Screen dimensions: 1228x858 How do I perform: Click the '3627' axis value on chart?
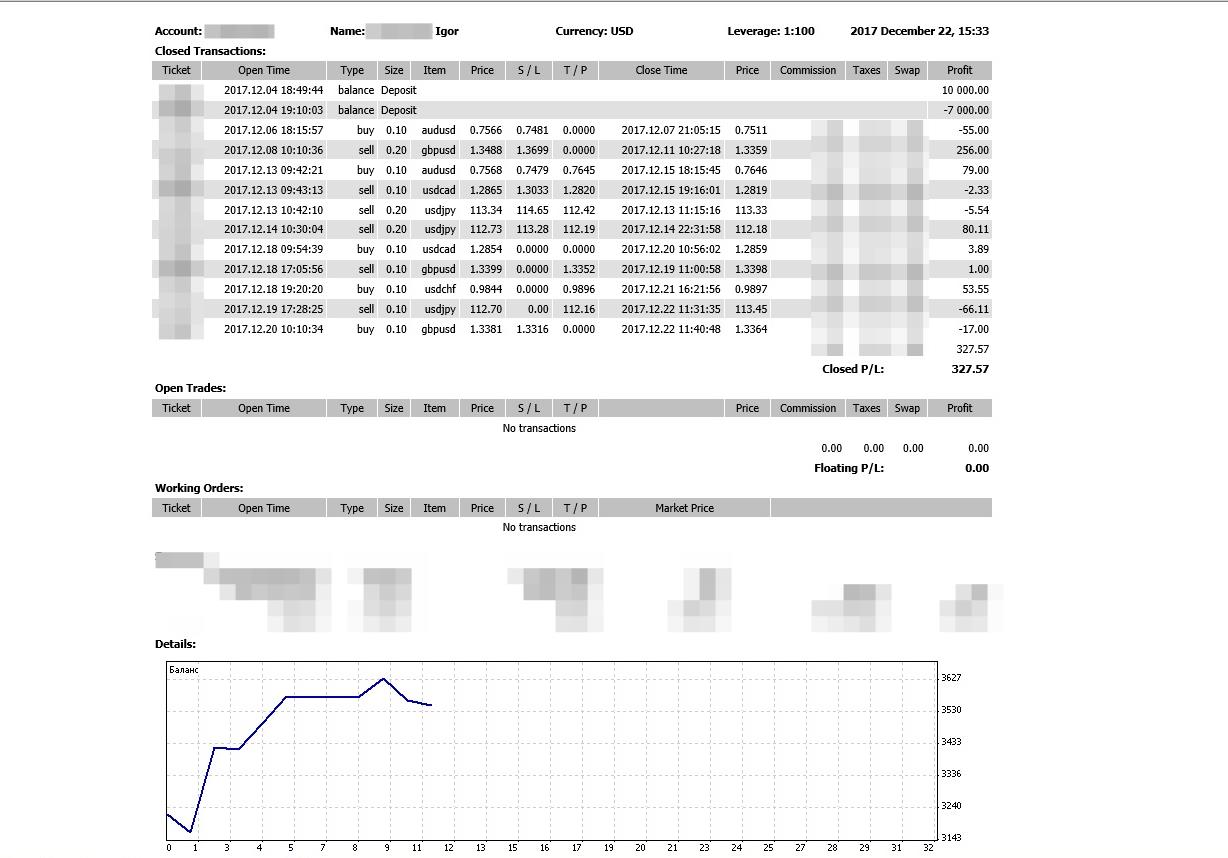951,678
